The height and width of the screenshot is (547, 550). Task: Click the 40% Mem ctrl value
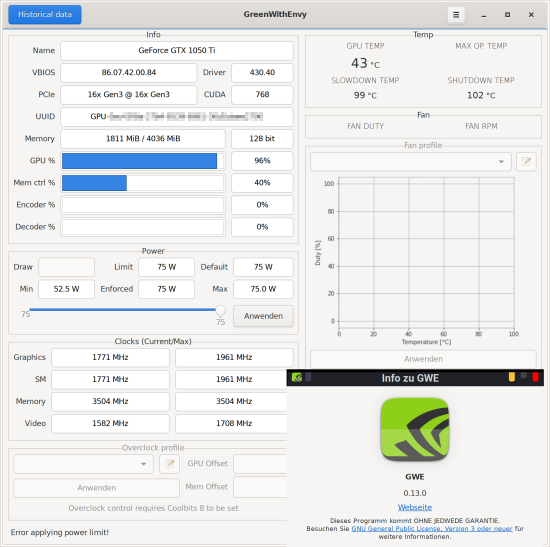click(x=262, y=183)
